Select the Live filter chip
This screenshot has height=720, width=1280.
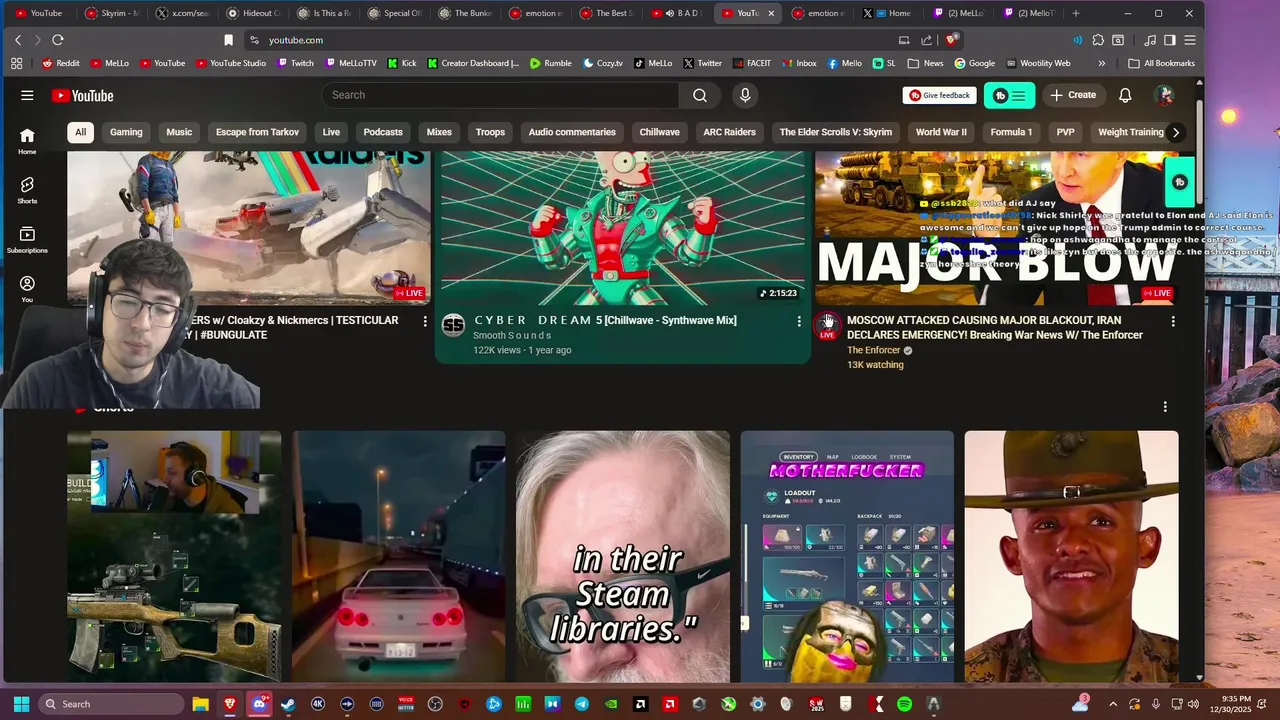point(331,132)
